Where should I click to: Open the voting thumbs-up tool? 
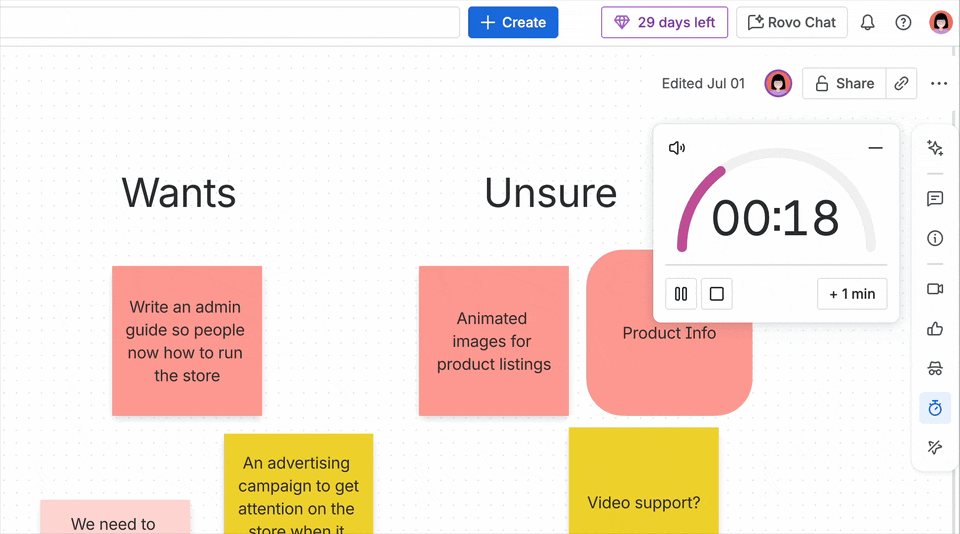coord(935,329)
